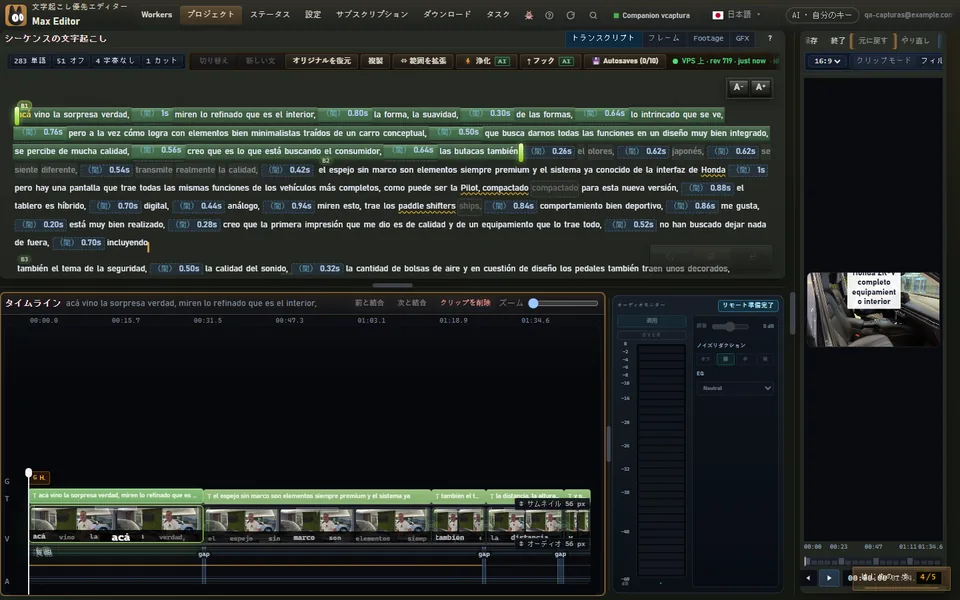Select the 'el espejo sin marco' subtitle clip
This screenshot has height=600, width=960.
click(318, 496)
